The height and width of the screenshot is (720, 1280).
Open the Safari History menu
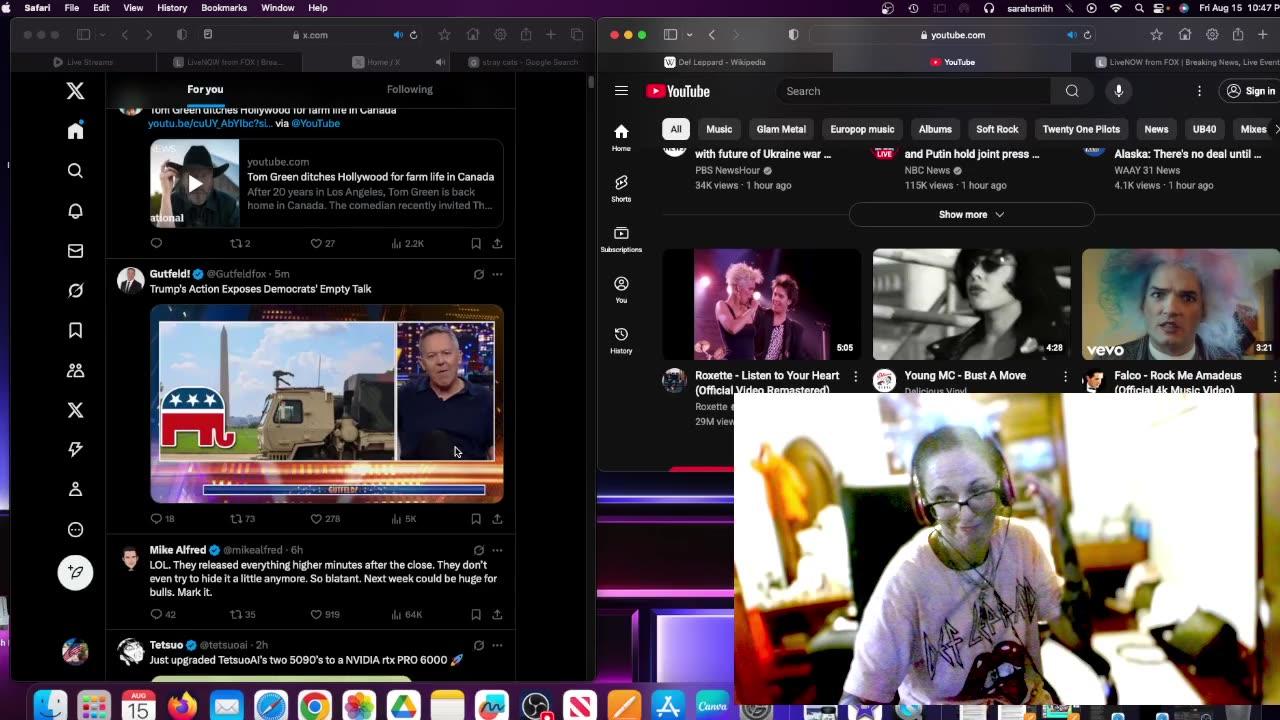coord(172,7)
